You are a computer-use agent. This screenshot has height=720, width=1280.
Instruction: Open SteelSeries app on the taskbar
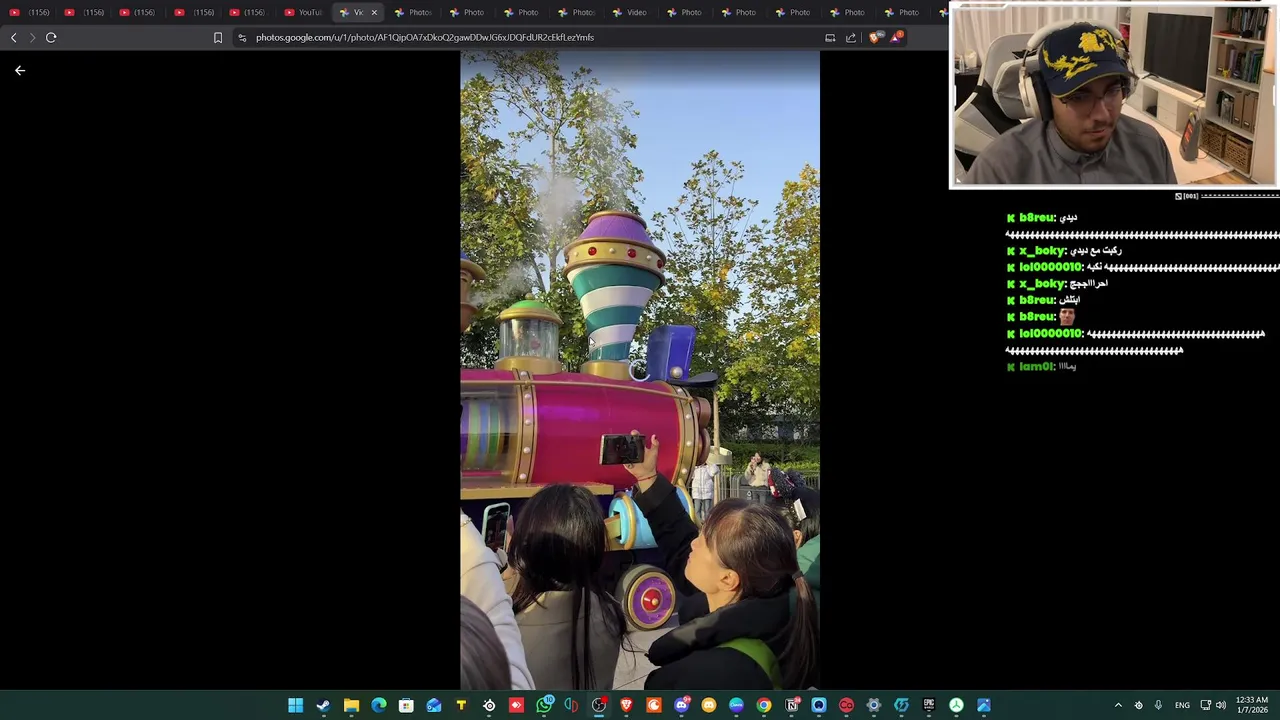click(489, 705)
